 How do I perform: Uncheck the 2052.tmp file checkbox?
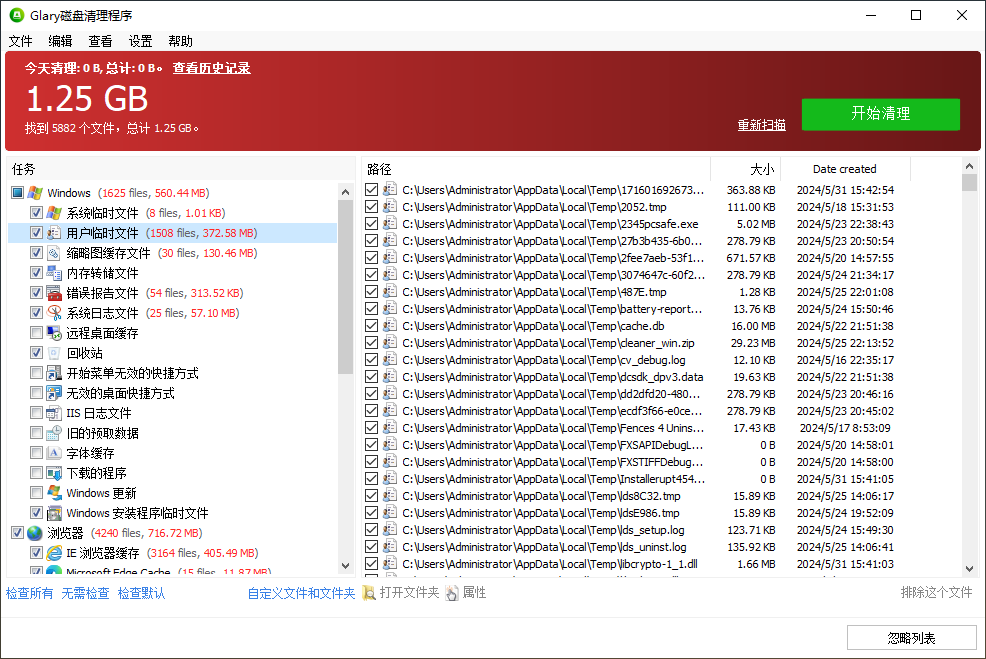click(x=372, y=206)
